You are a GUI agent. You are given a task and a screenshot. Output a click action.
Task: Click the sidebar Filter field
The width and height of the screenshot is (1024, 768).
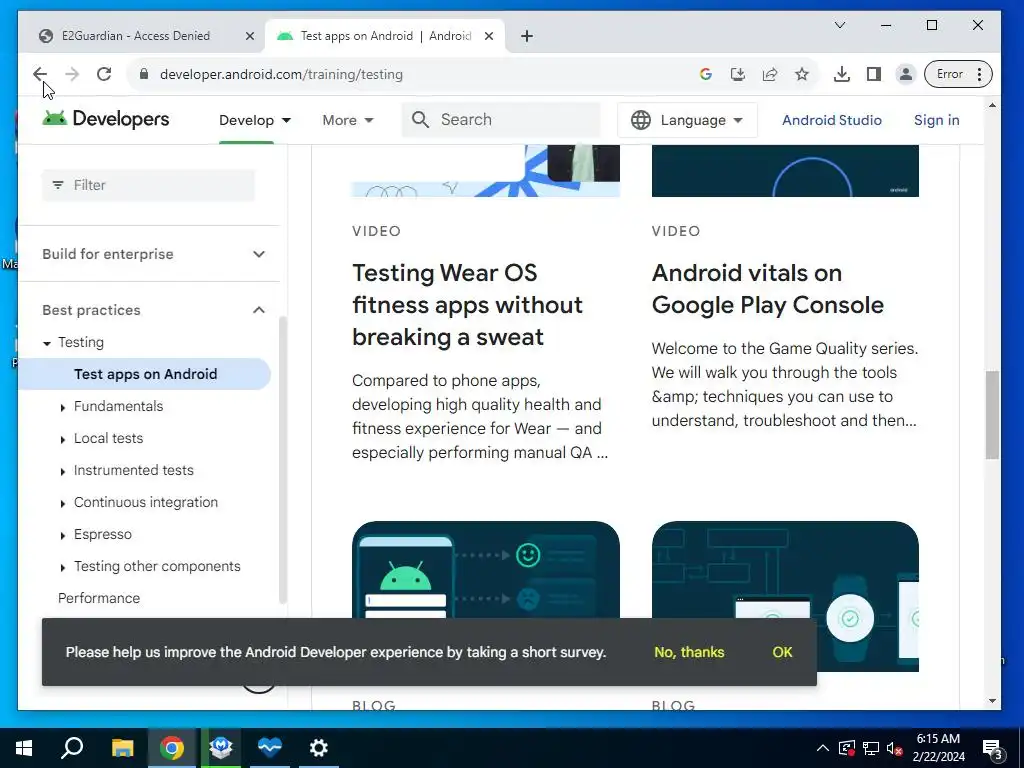[x=148, y=185]
